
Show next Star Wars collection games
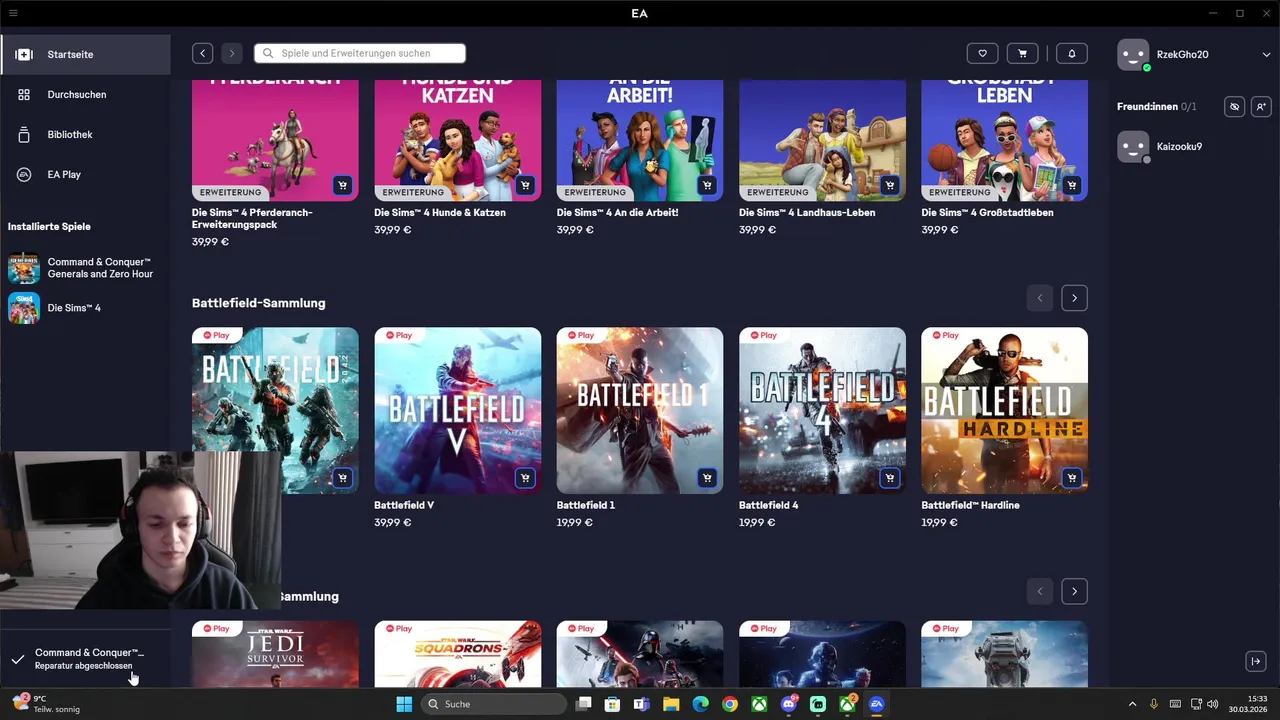[x=1074, y=591]
